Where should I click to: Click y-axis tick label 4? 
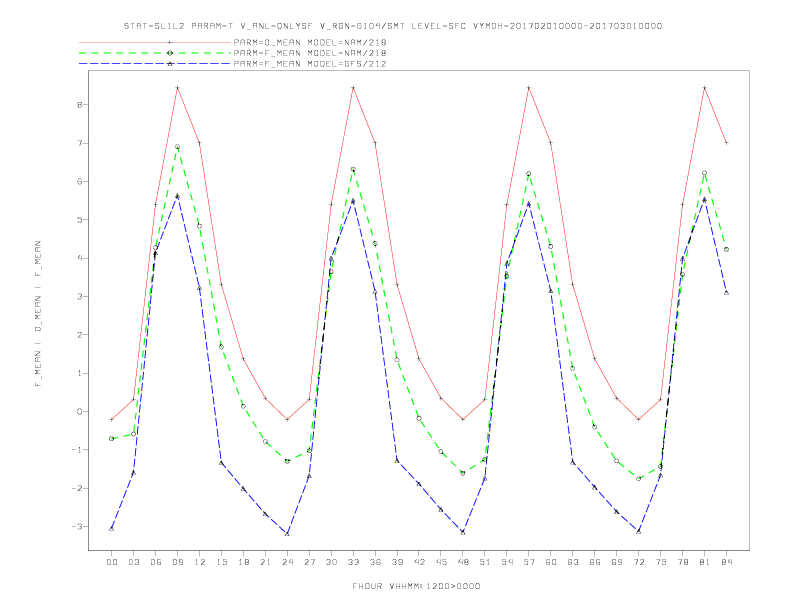[80, 259]
